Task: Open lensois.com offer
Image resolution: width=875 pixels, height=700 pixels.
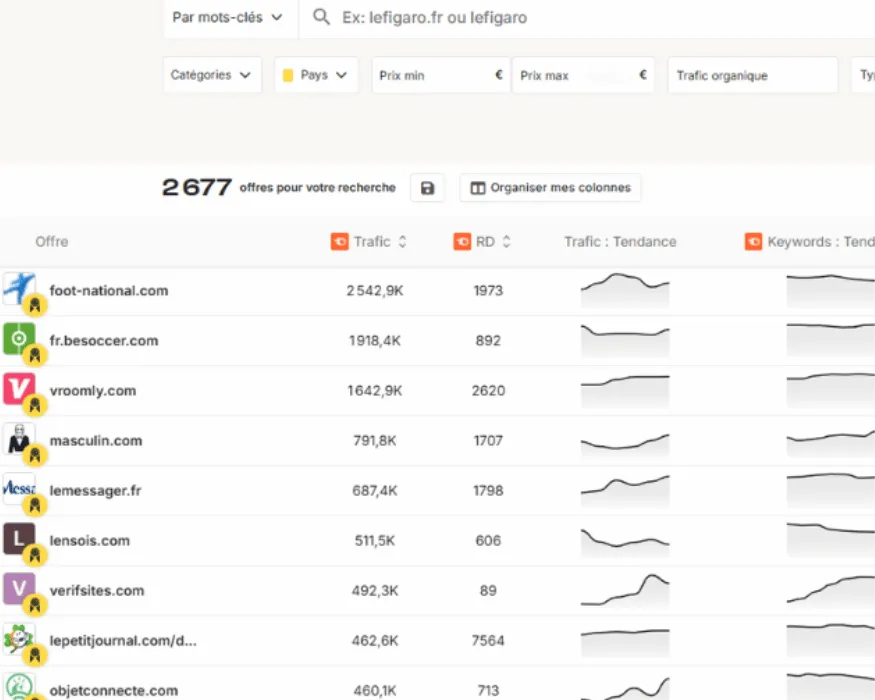Action: pos(90,540)
